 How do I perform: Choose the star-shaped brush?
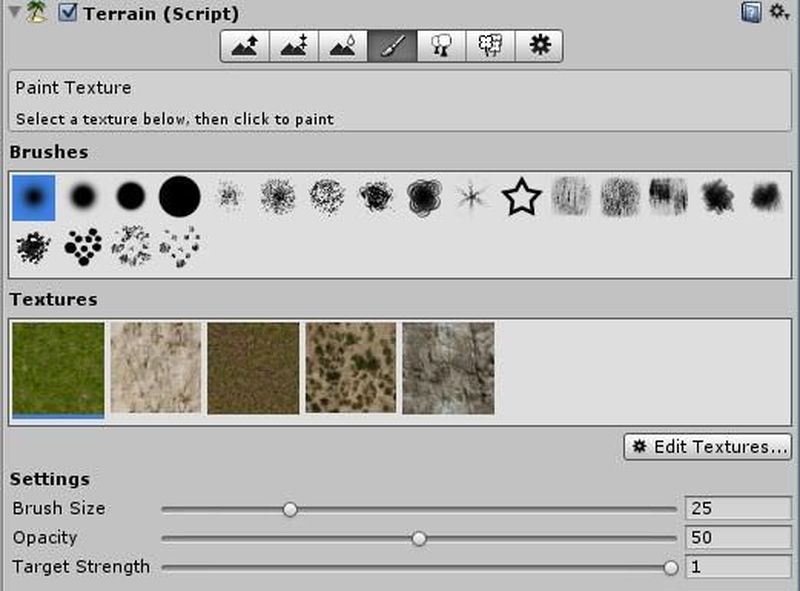pos(520,197)
